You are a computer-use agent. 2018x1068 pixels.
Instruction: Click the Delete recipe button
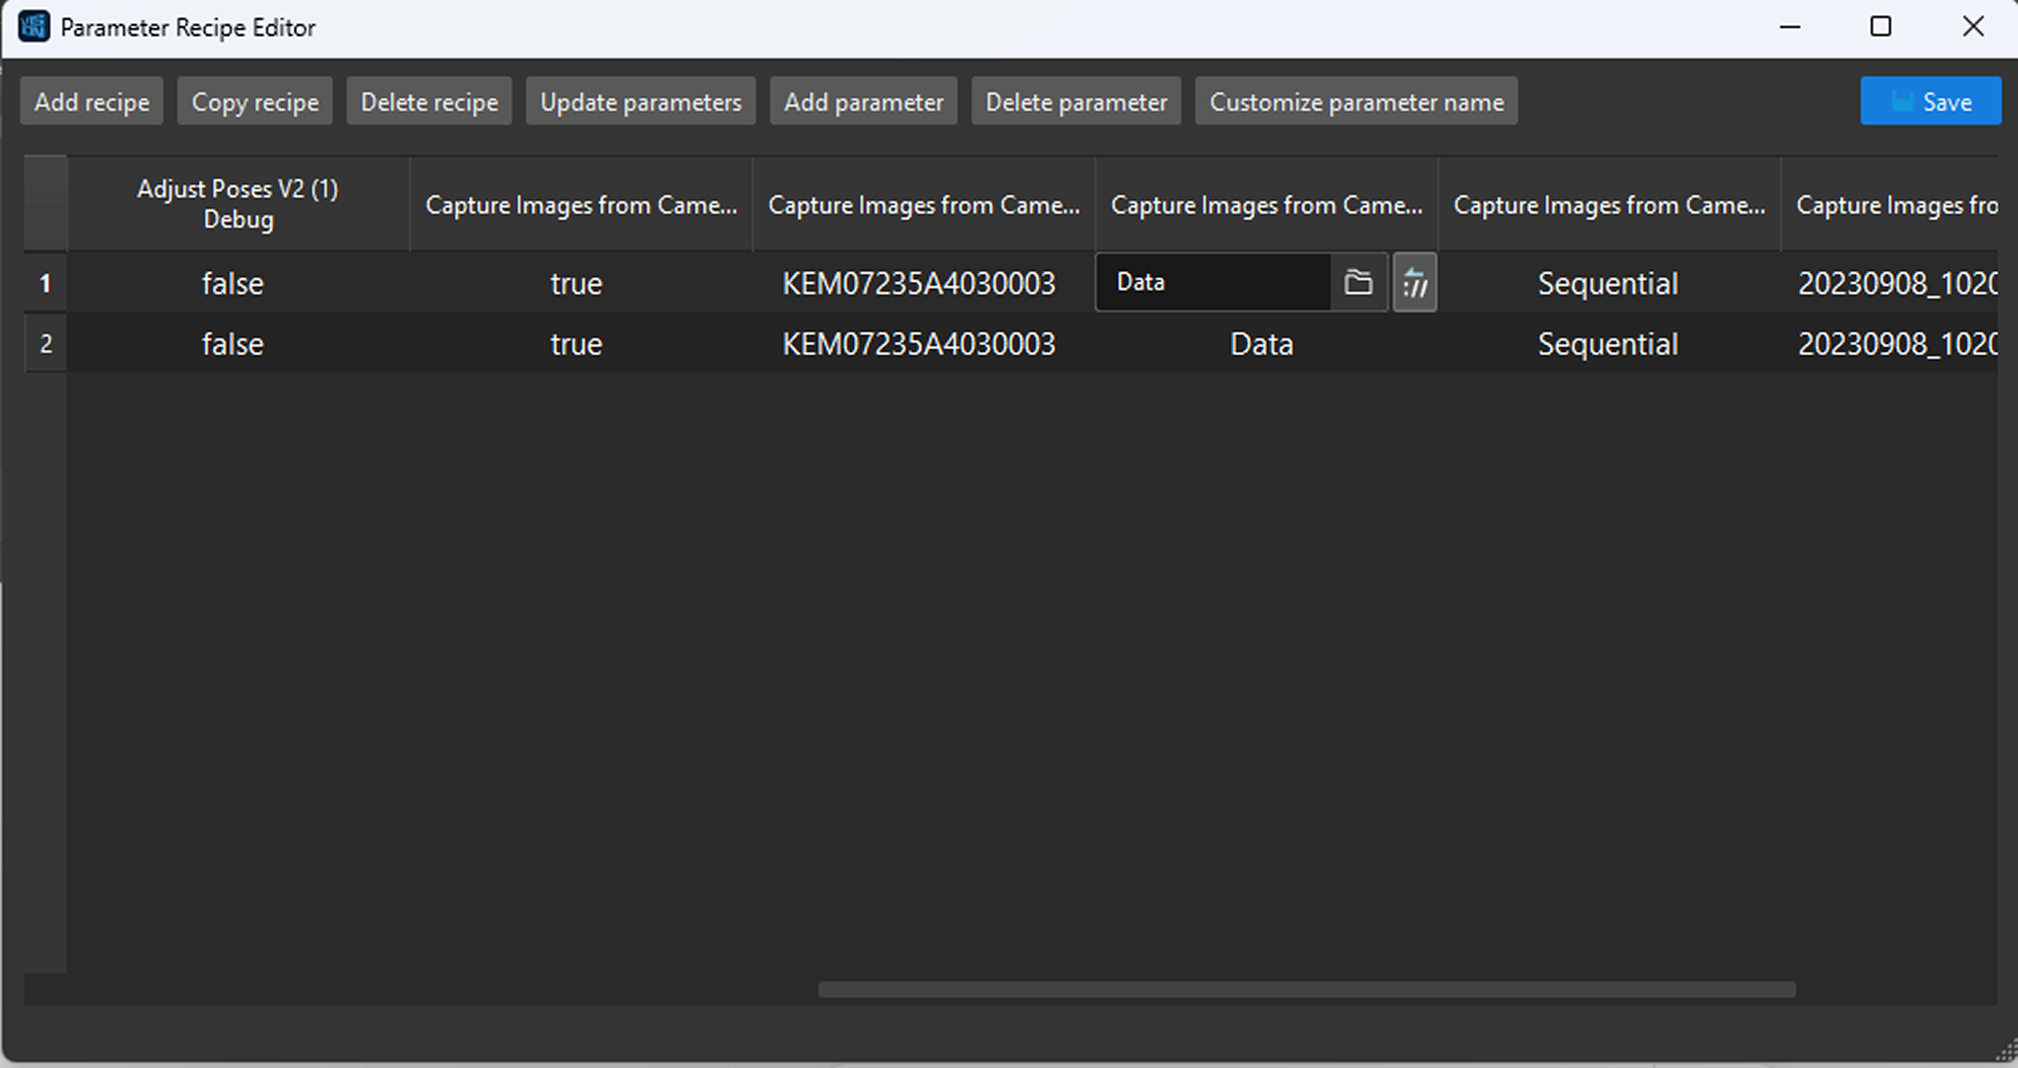coord(428,100)
